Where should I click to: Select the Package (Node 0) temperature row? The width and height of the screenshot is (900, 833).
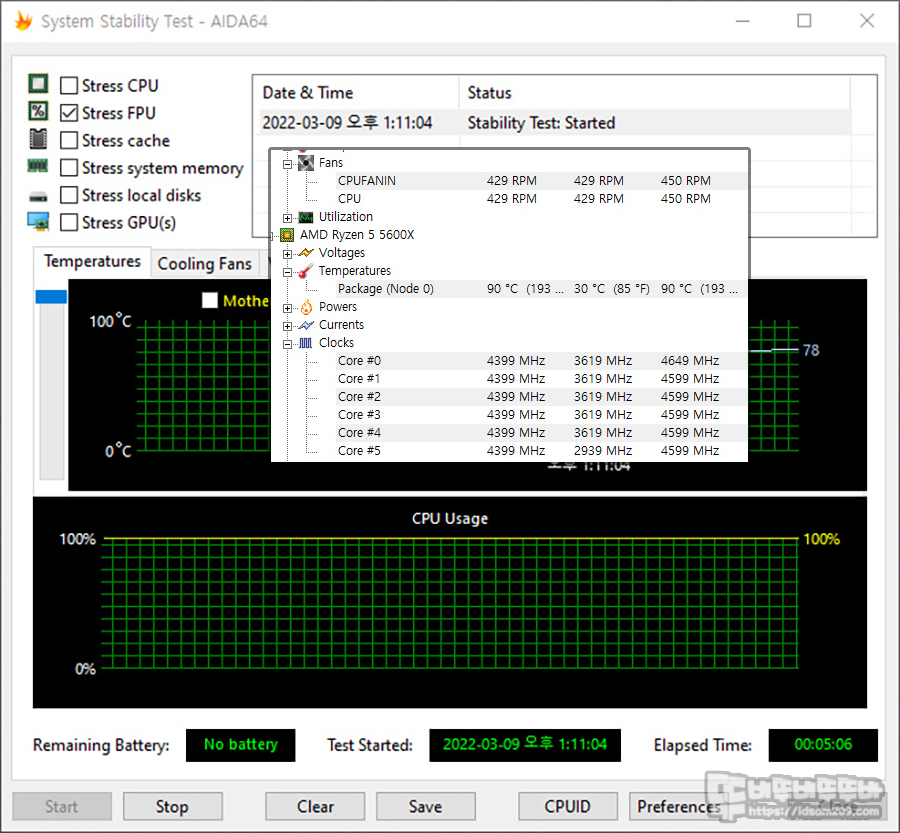point(541,289)
